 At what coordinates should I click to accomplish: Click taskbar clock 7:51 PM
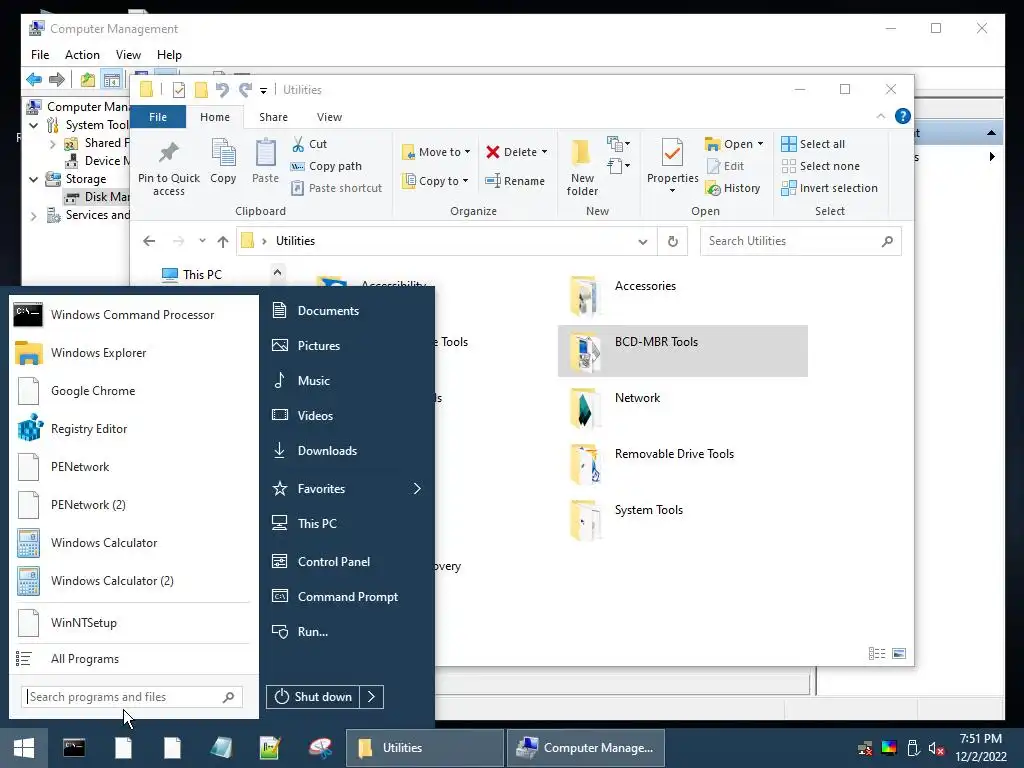[x=980, y=739]
